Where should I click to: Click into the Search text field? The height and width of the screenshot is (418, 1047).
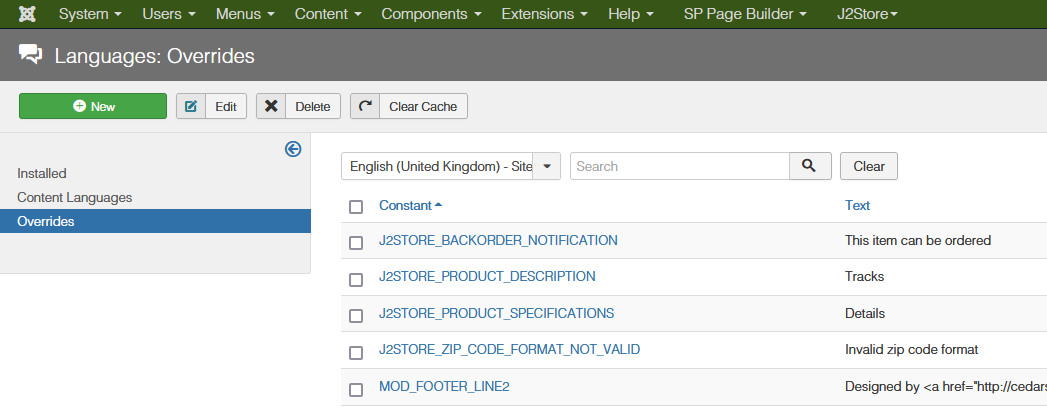point(680,166)
